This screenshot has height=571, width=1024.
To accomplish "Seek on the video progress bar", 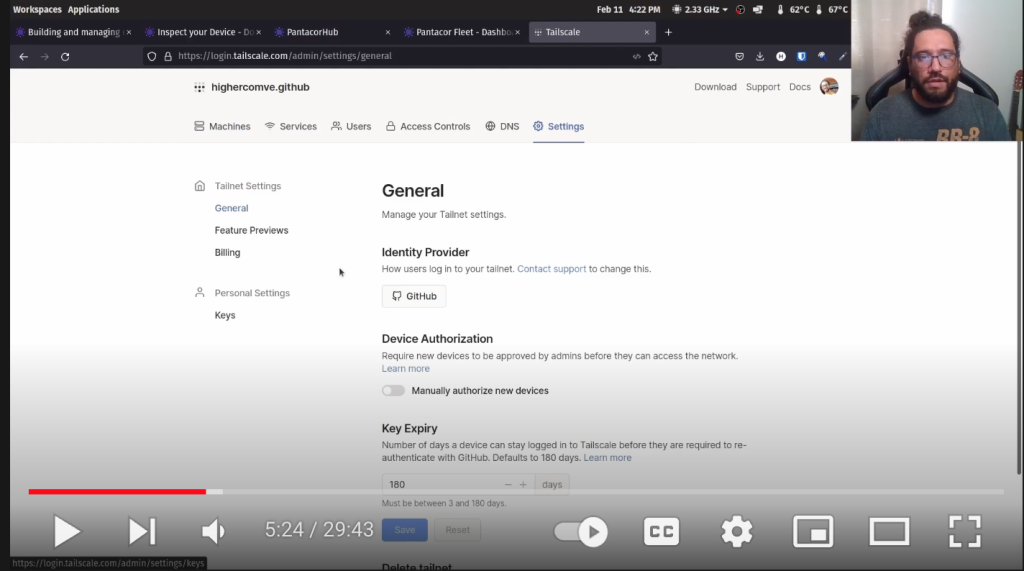I will 516,491.
